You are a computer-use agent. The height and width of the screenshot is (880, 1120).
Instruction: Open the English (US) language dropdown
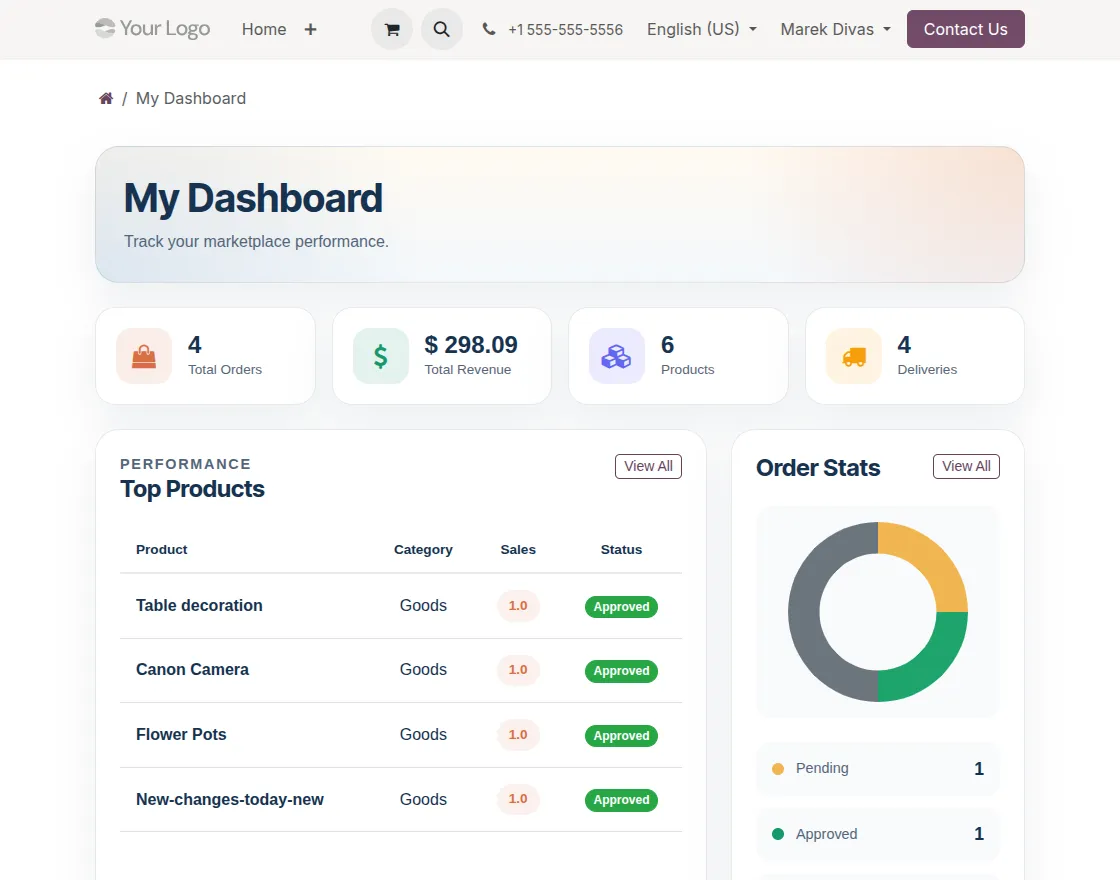pos(701,29)
